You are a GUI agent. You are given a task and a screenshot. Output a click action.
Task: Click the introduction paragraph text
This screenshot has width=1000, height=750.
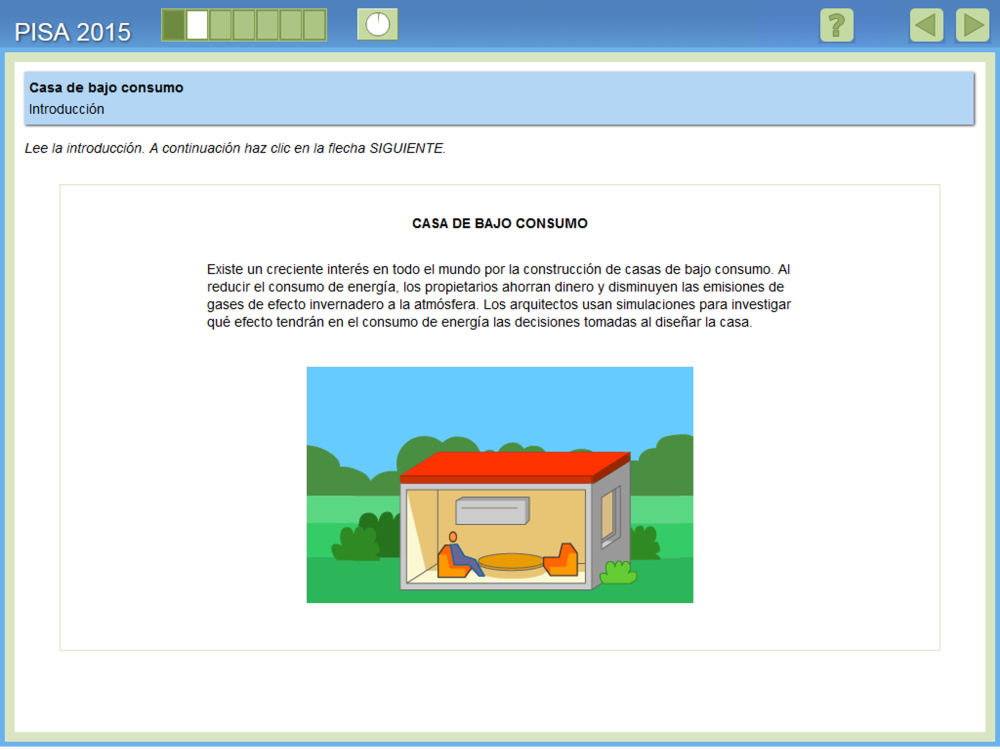pyautogui.click(x=499, y=297)
